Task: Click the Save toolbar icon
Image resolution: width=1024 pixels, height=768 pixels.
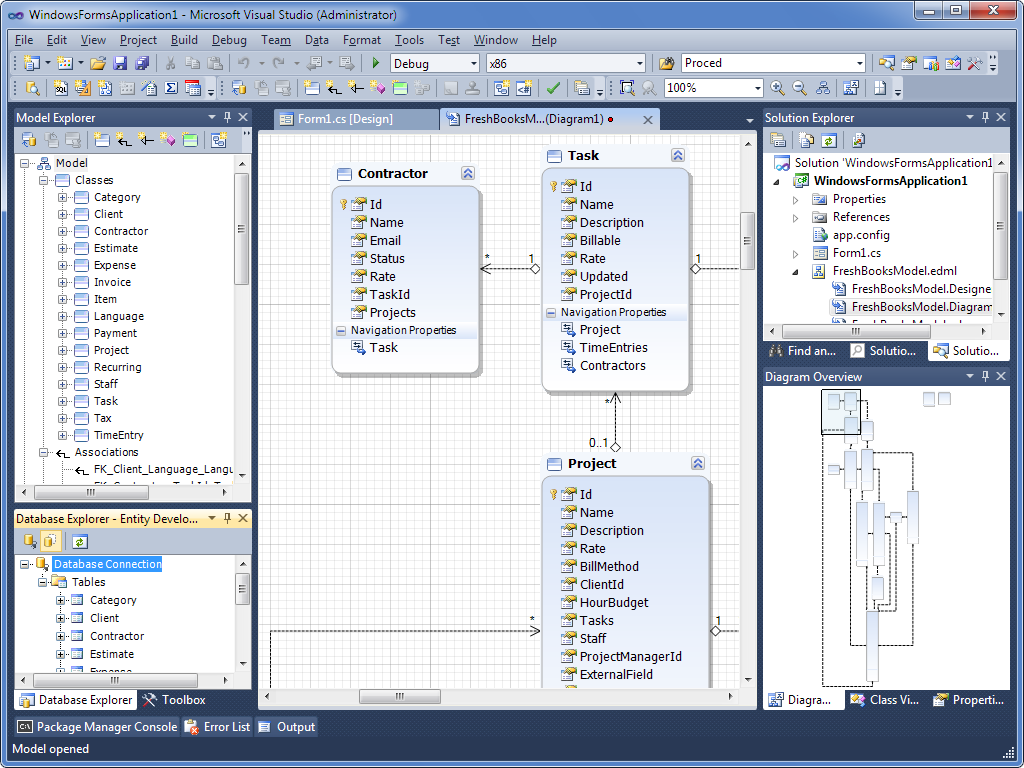Action: pos(120,63)
